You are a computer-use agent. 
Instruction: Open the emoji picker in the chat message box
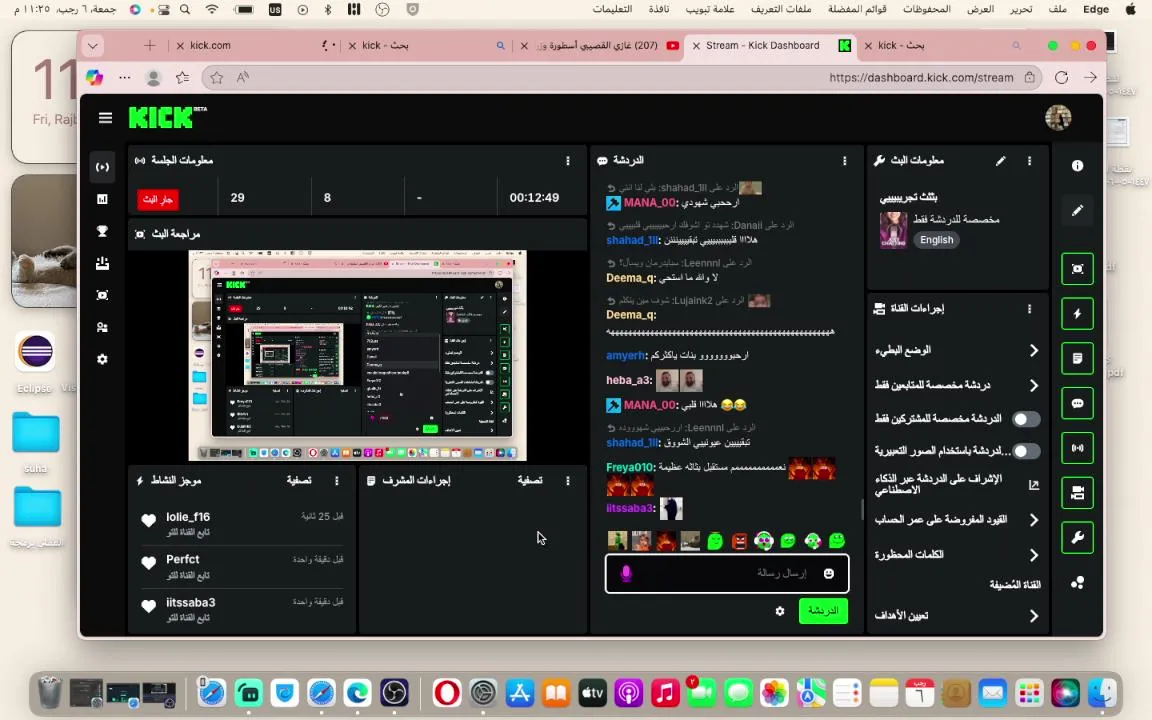pyautogui.click(x=829, y=573)
